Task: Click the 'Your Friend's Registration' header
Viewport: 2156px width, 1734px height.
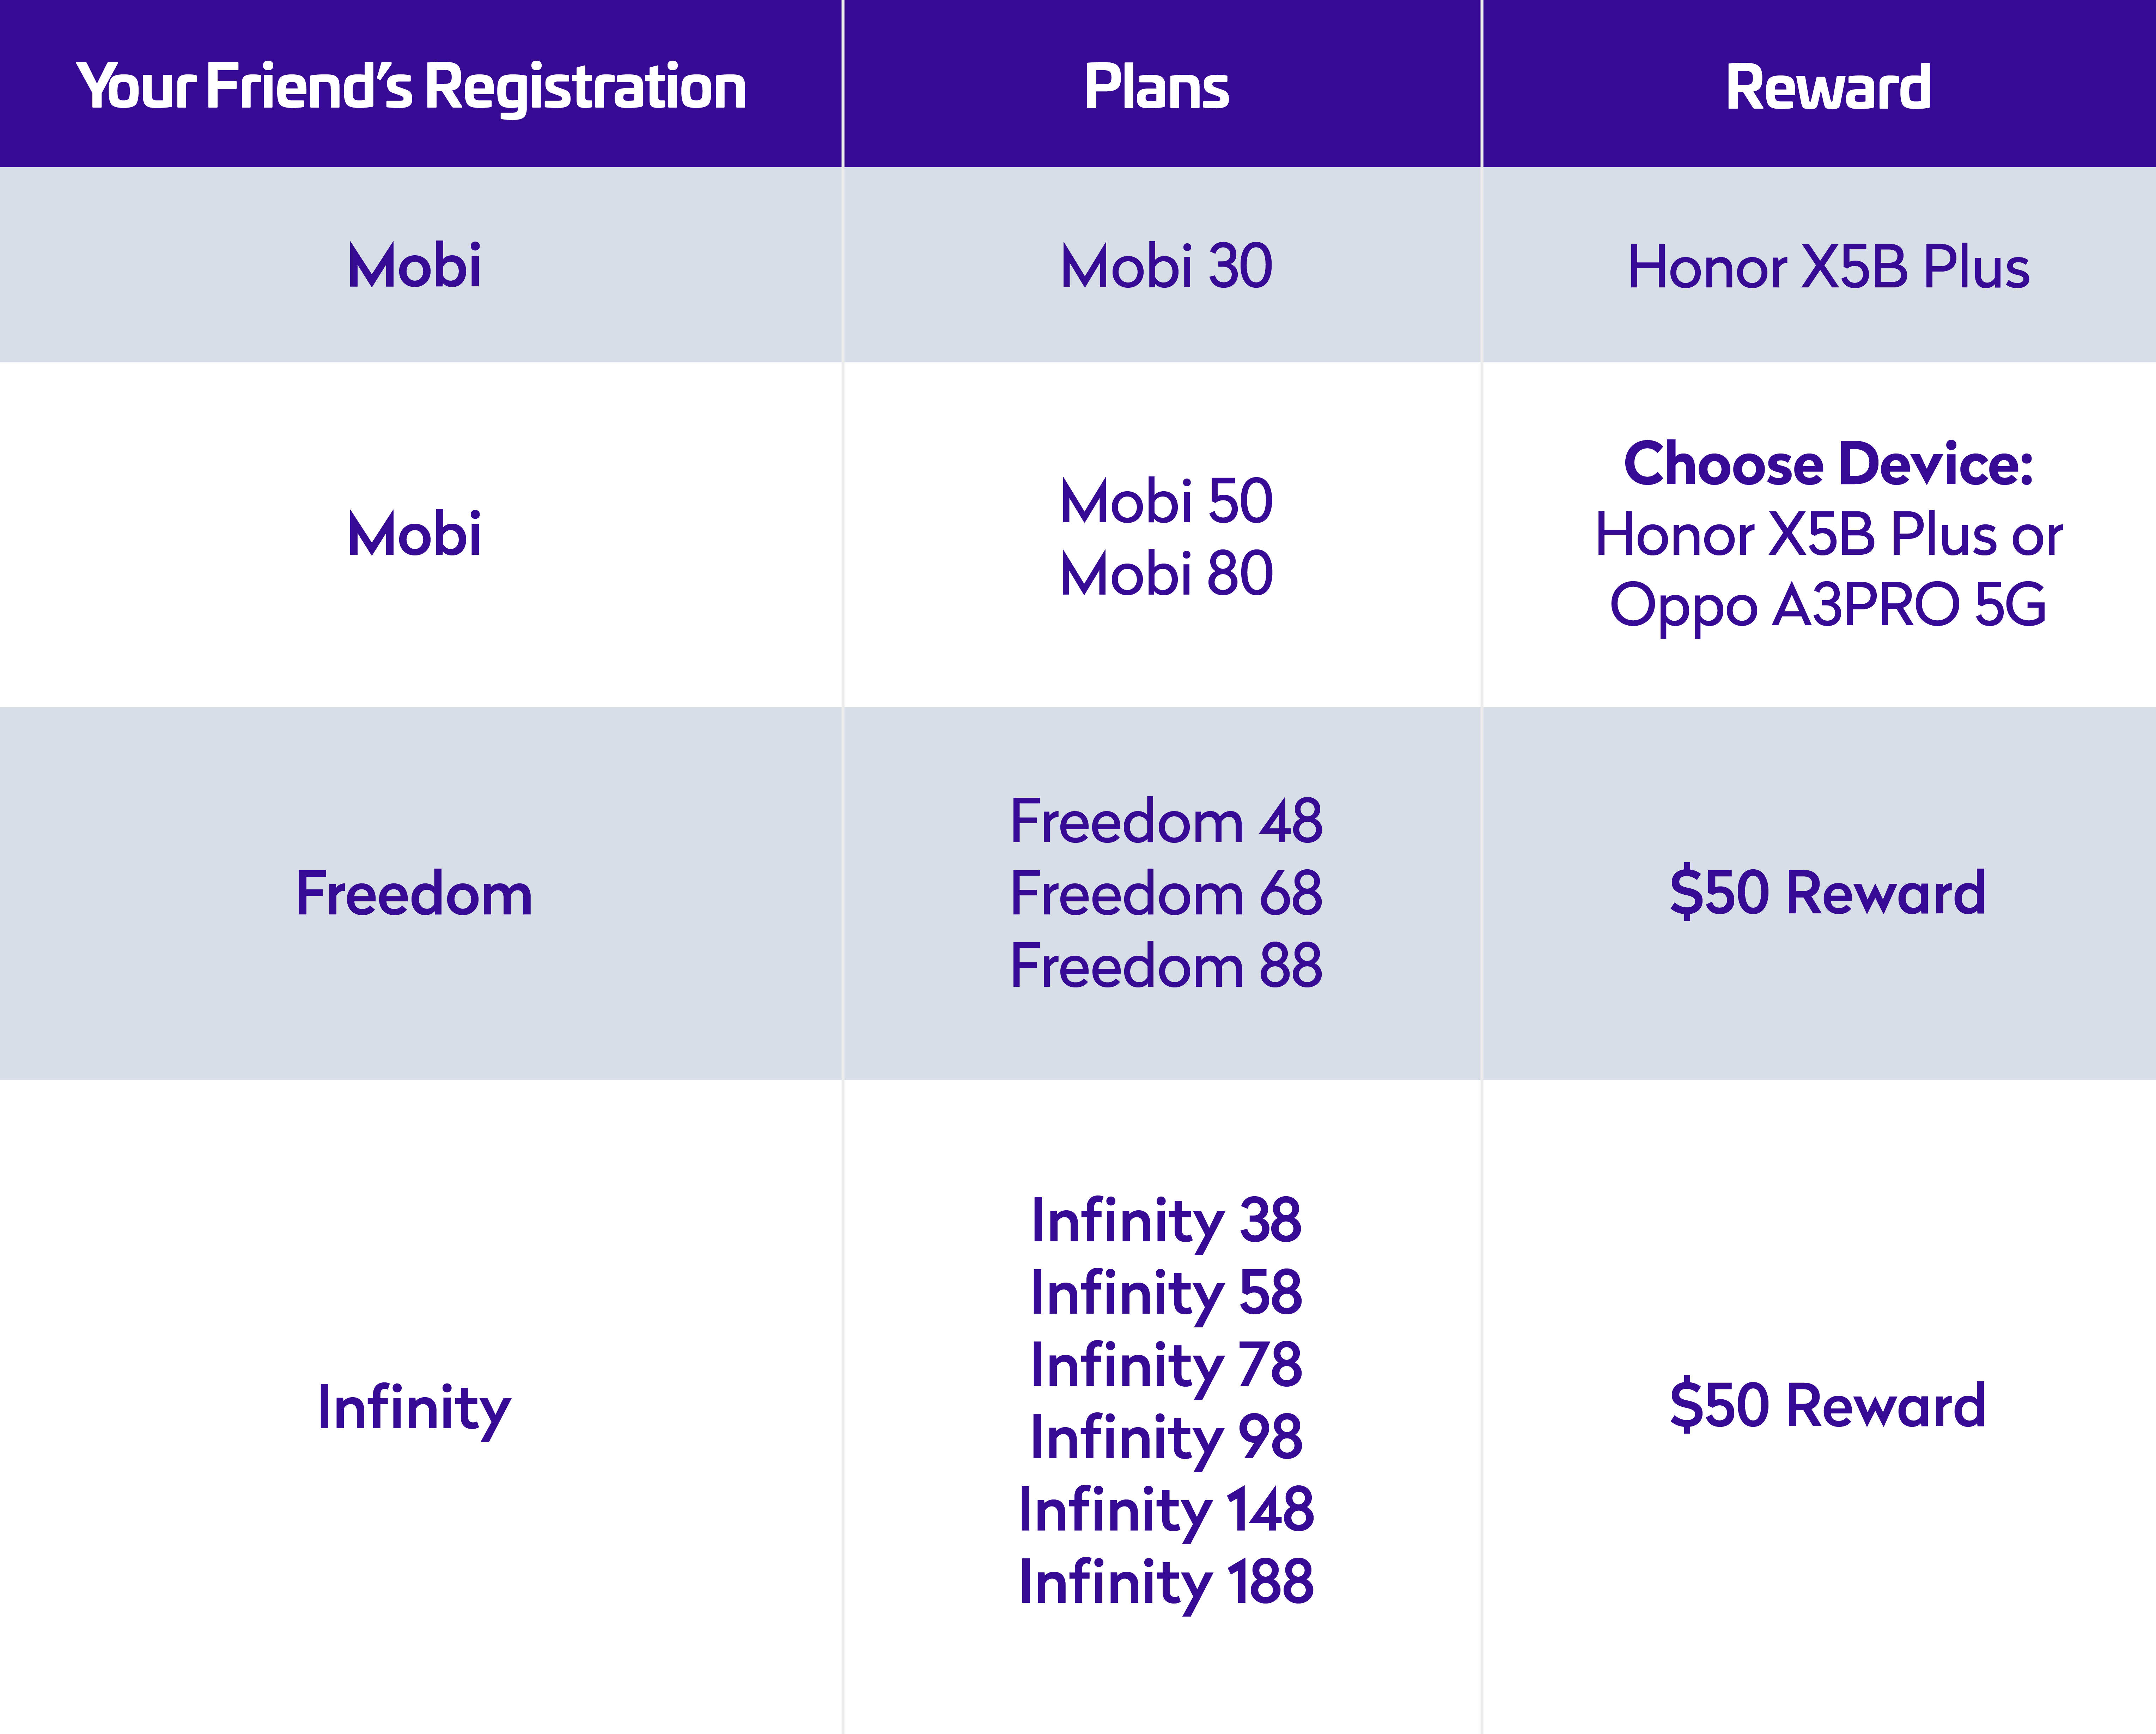Action: point(412,87)
